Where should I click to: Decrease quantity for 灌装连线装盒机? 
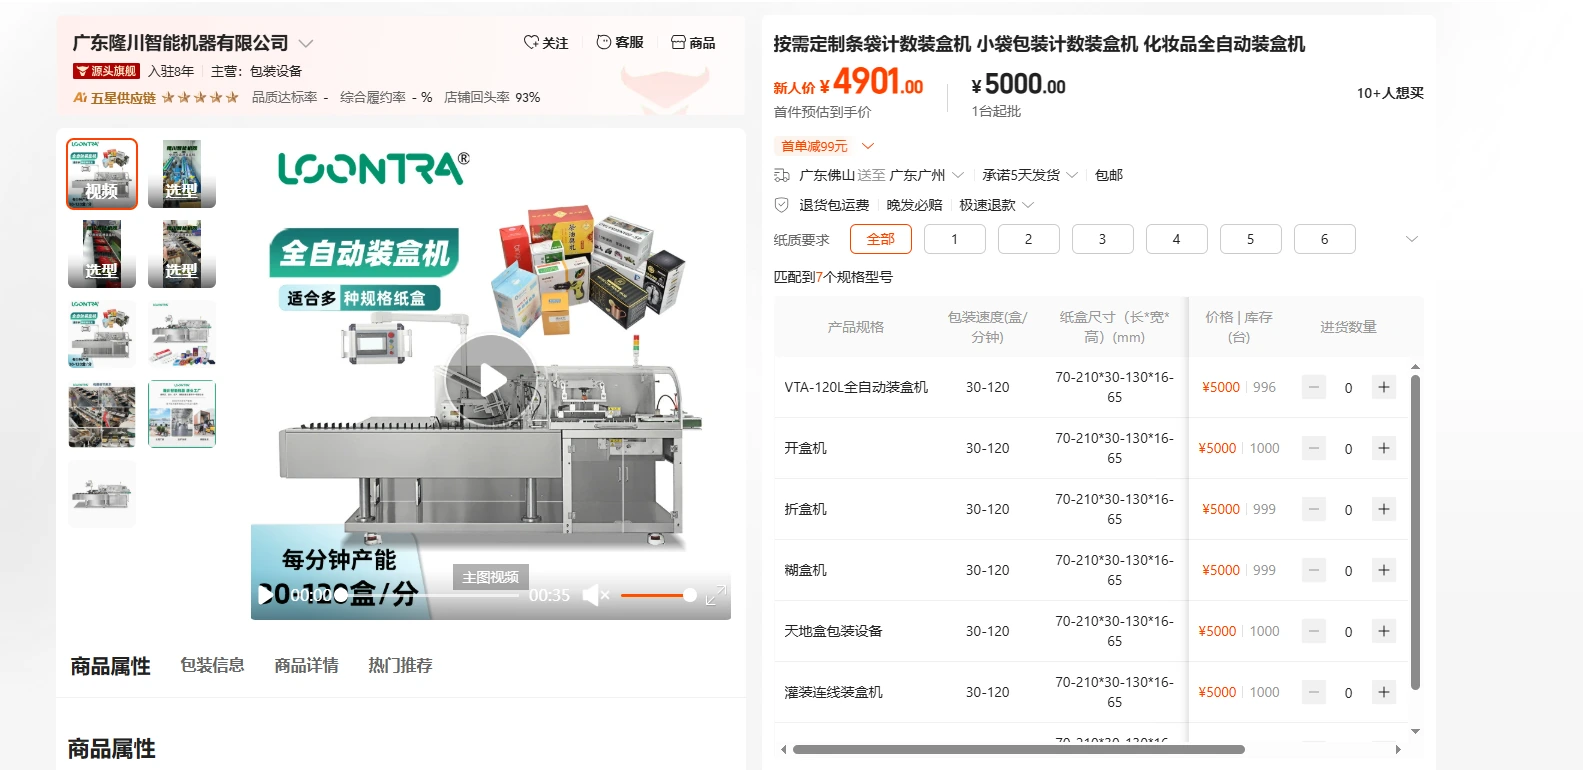pos(1314,692)
